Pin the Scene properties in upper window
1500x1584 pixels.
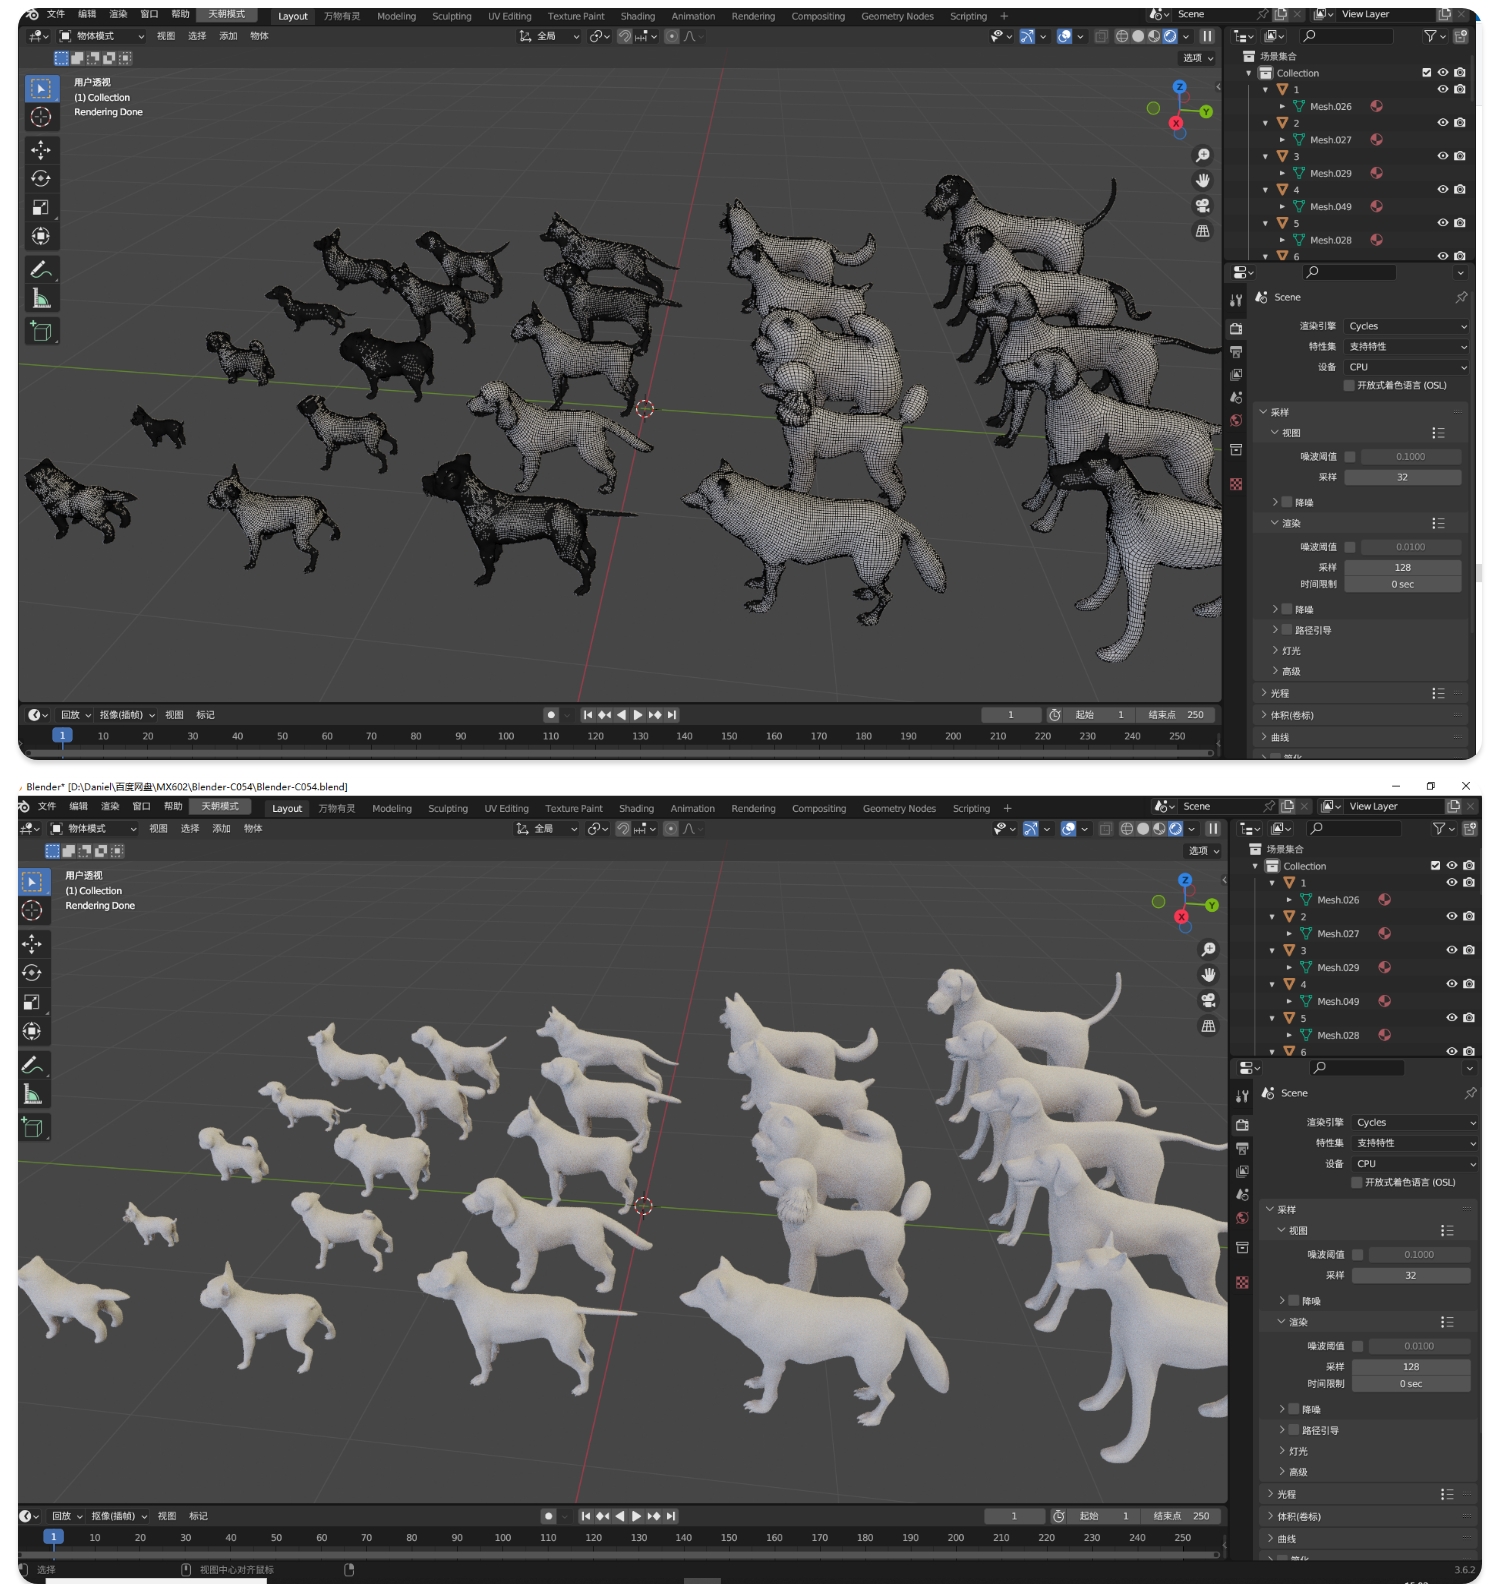coord(1461,297)
